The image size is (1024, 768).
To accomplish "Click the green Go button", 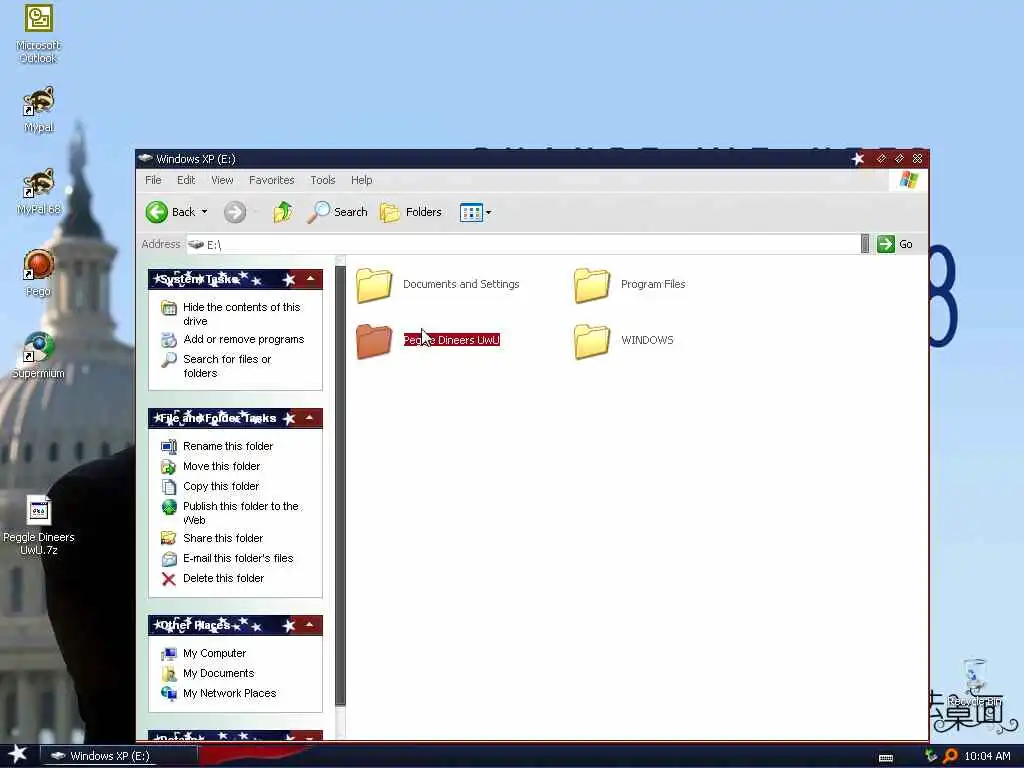I will 895,244.
